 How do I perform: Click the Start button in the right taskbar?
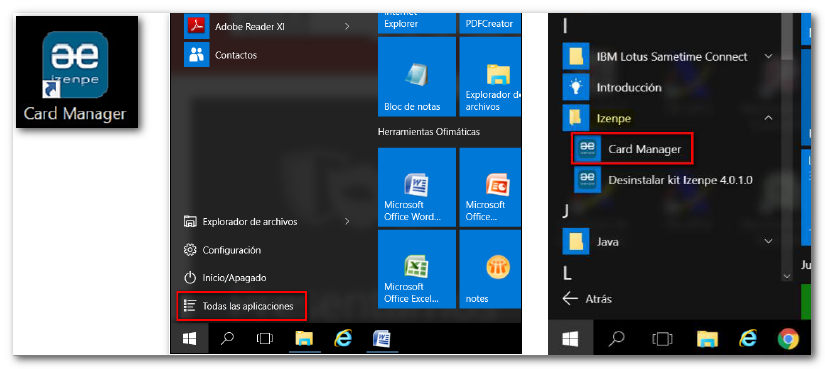tap(570, 338)
